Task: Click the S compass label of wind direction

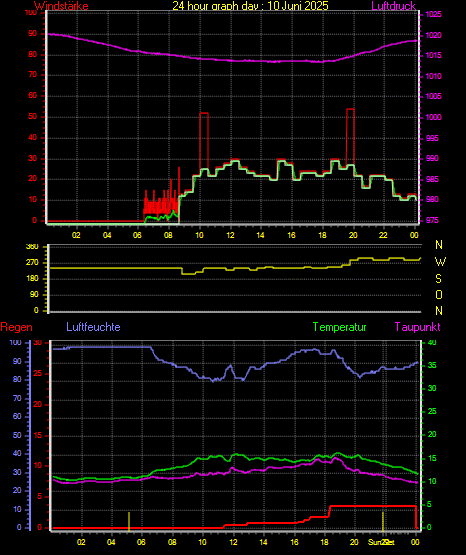Action: [x=438, y=279]
